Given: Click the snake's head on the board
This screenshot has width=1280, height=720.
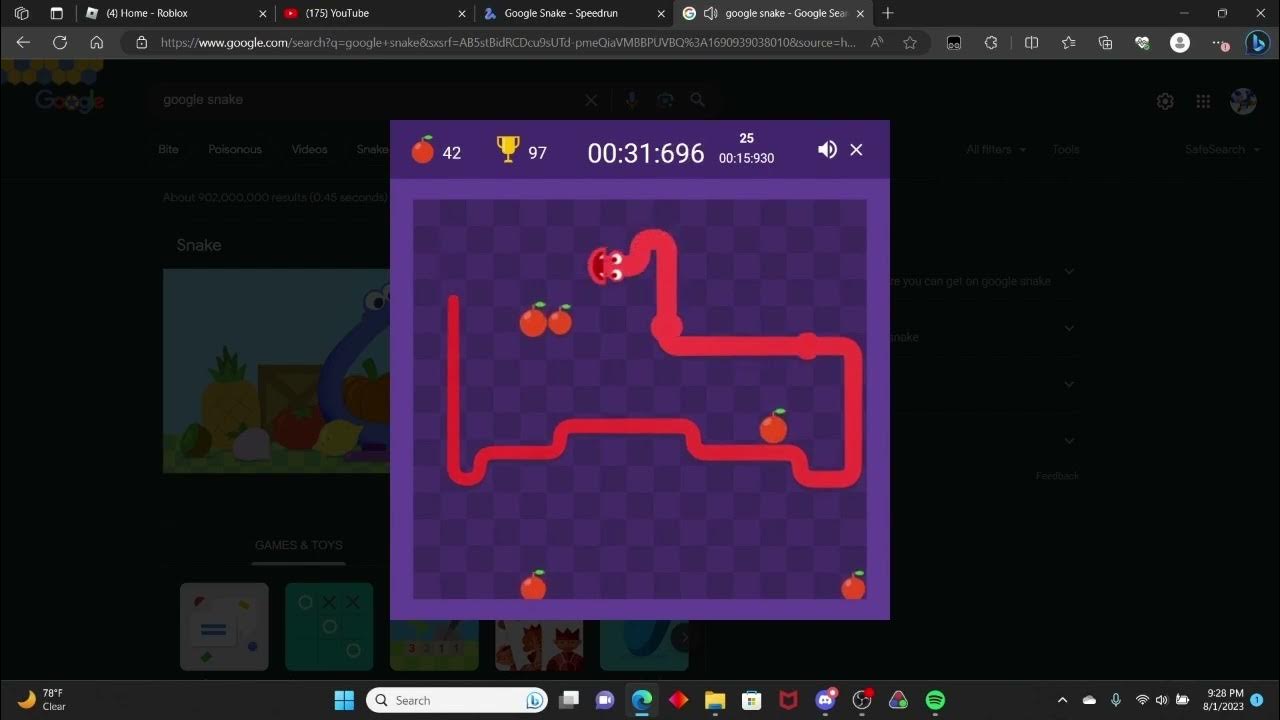Looking at the screenshot, I should pos(606,265).
